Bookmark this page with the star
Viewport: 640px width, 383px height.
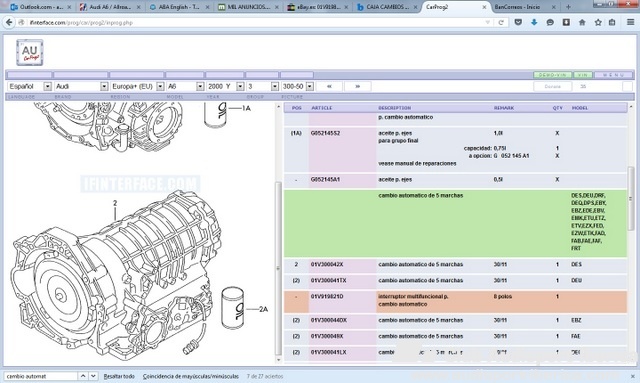click(x=598, y=22)
